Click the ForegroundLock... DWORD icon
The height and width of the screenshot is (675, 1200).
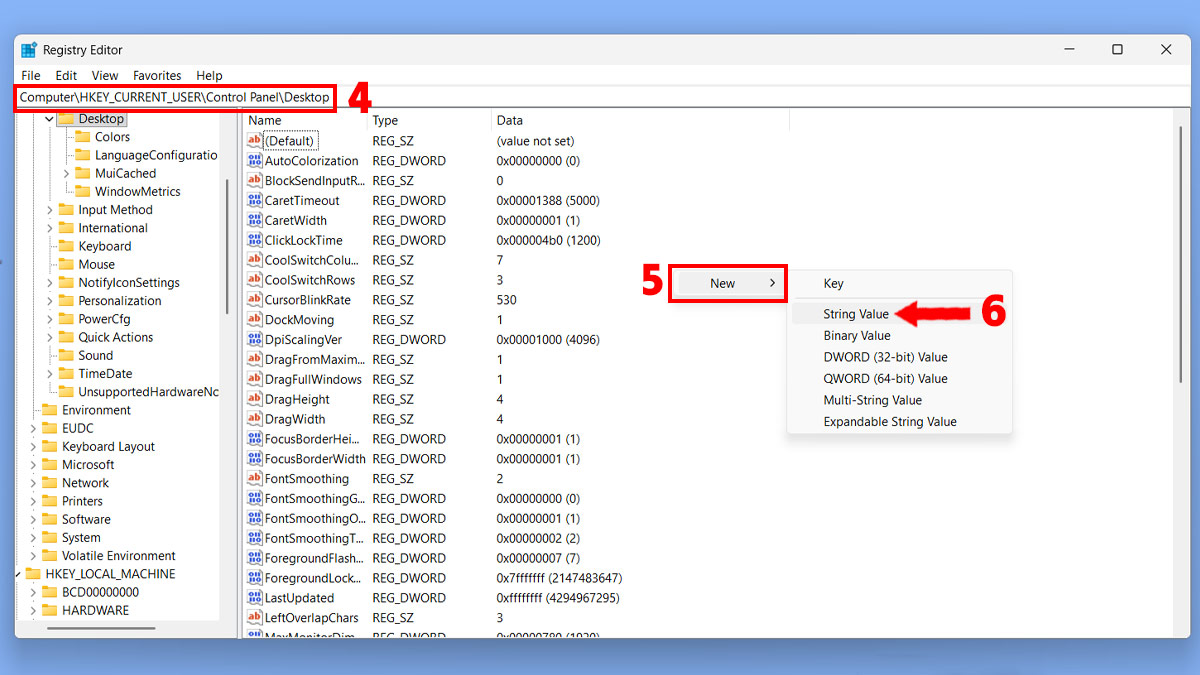pyautogui.click(x=254, y=578)
